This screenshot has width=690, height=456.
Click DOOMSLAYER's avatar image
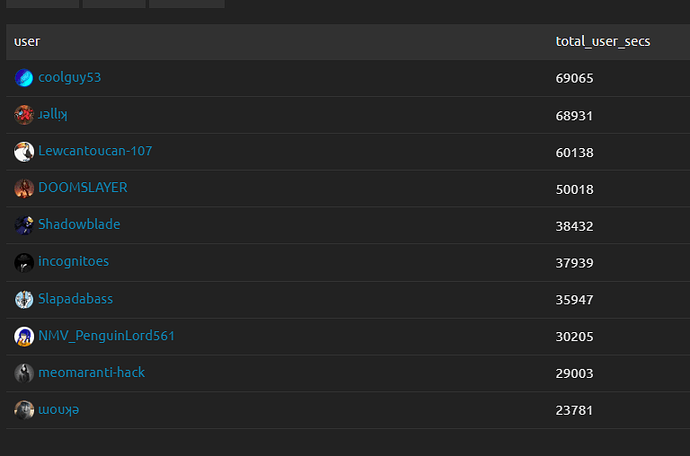tap(24, 189)
